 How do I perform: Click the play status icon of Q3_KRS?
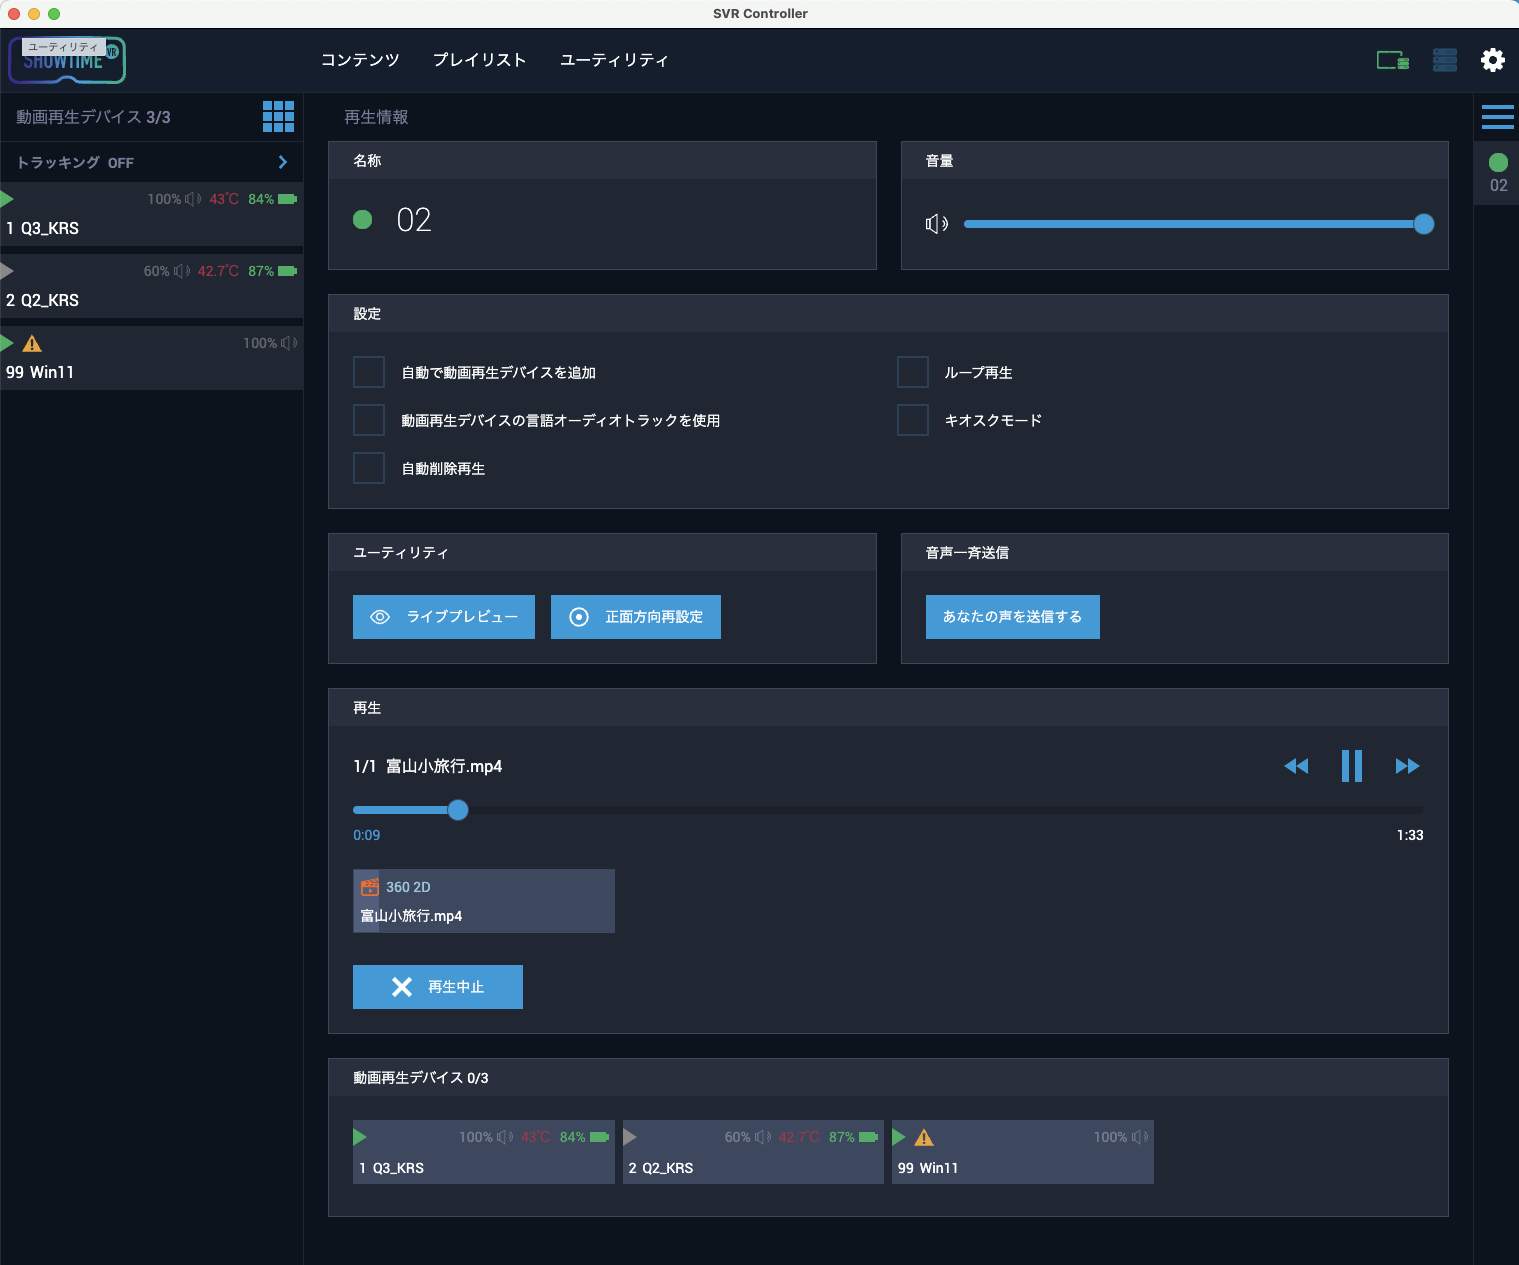(x=7, y=199)
